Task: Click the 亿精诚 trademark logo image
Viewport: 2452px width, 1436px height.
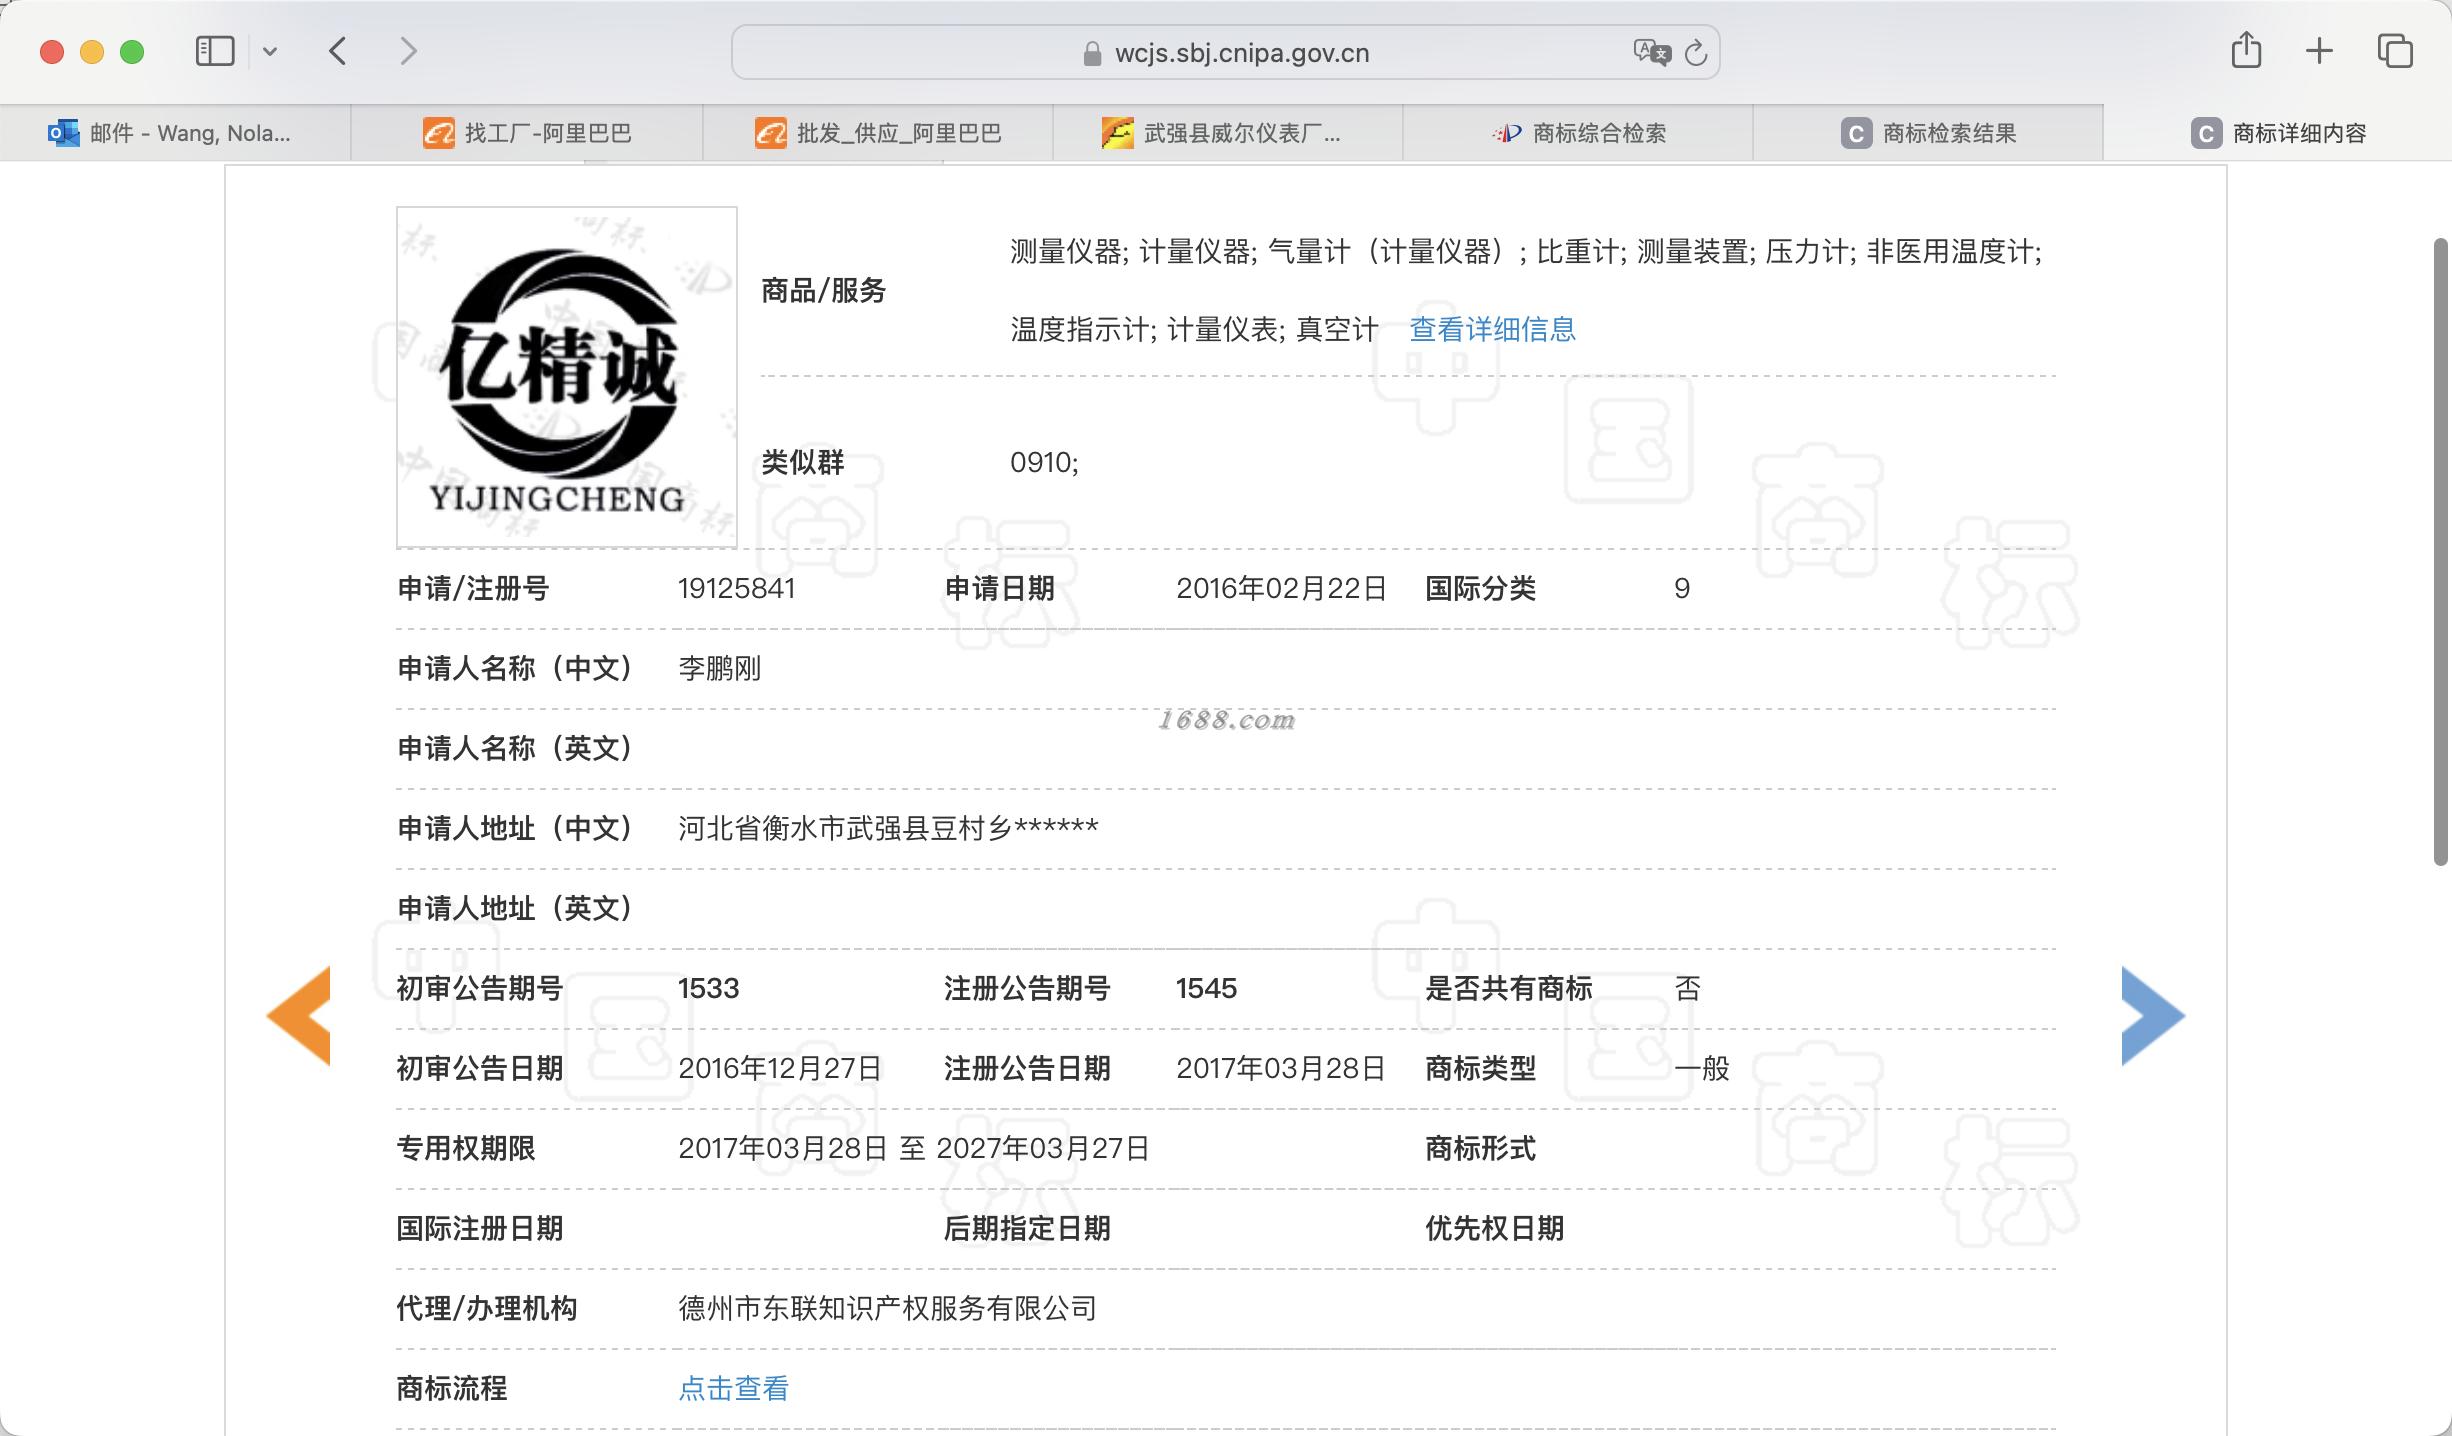Action: pyautogui.click(x=566, y=377)
